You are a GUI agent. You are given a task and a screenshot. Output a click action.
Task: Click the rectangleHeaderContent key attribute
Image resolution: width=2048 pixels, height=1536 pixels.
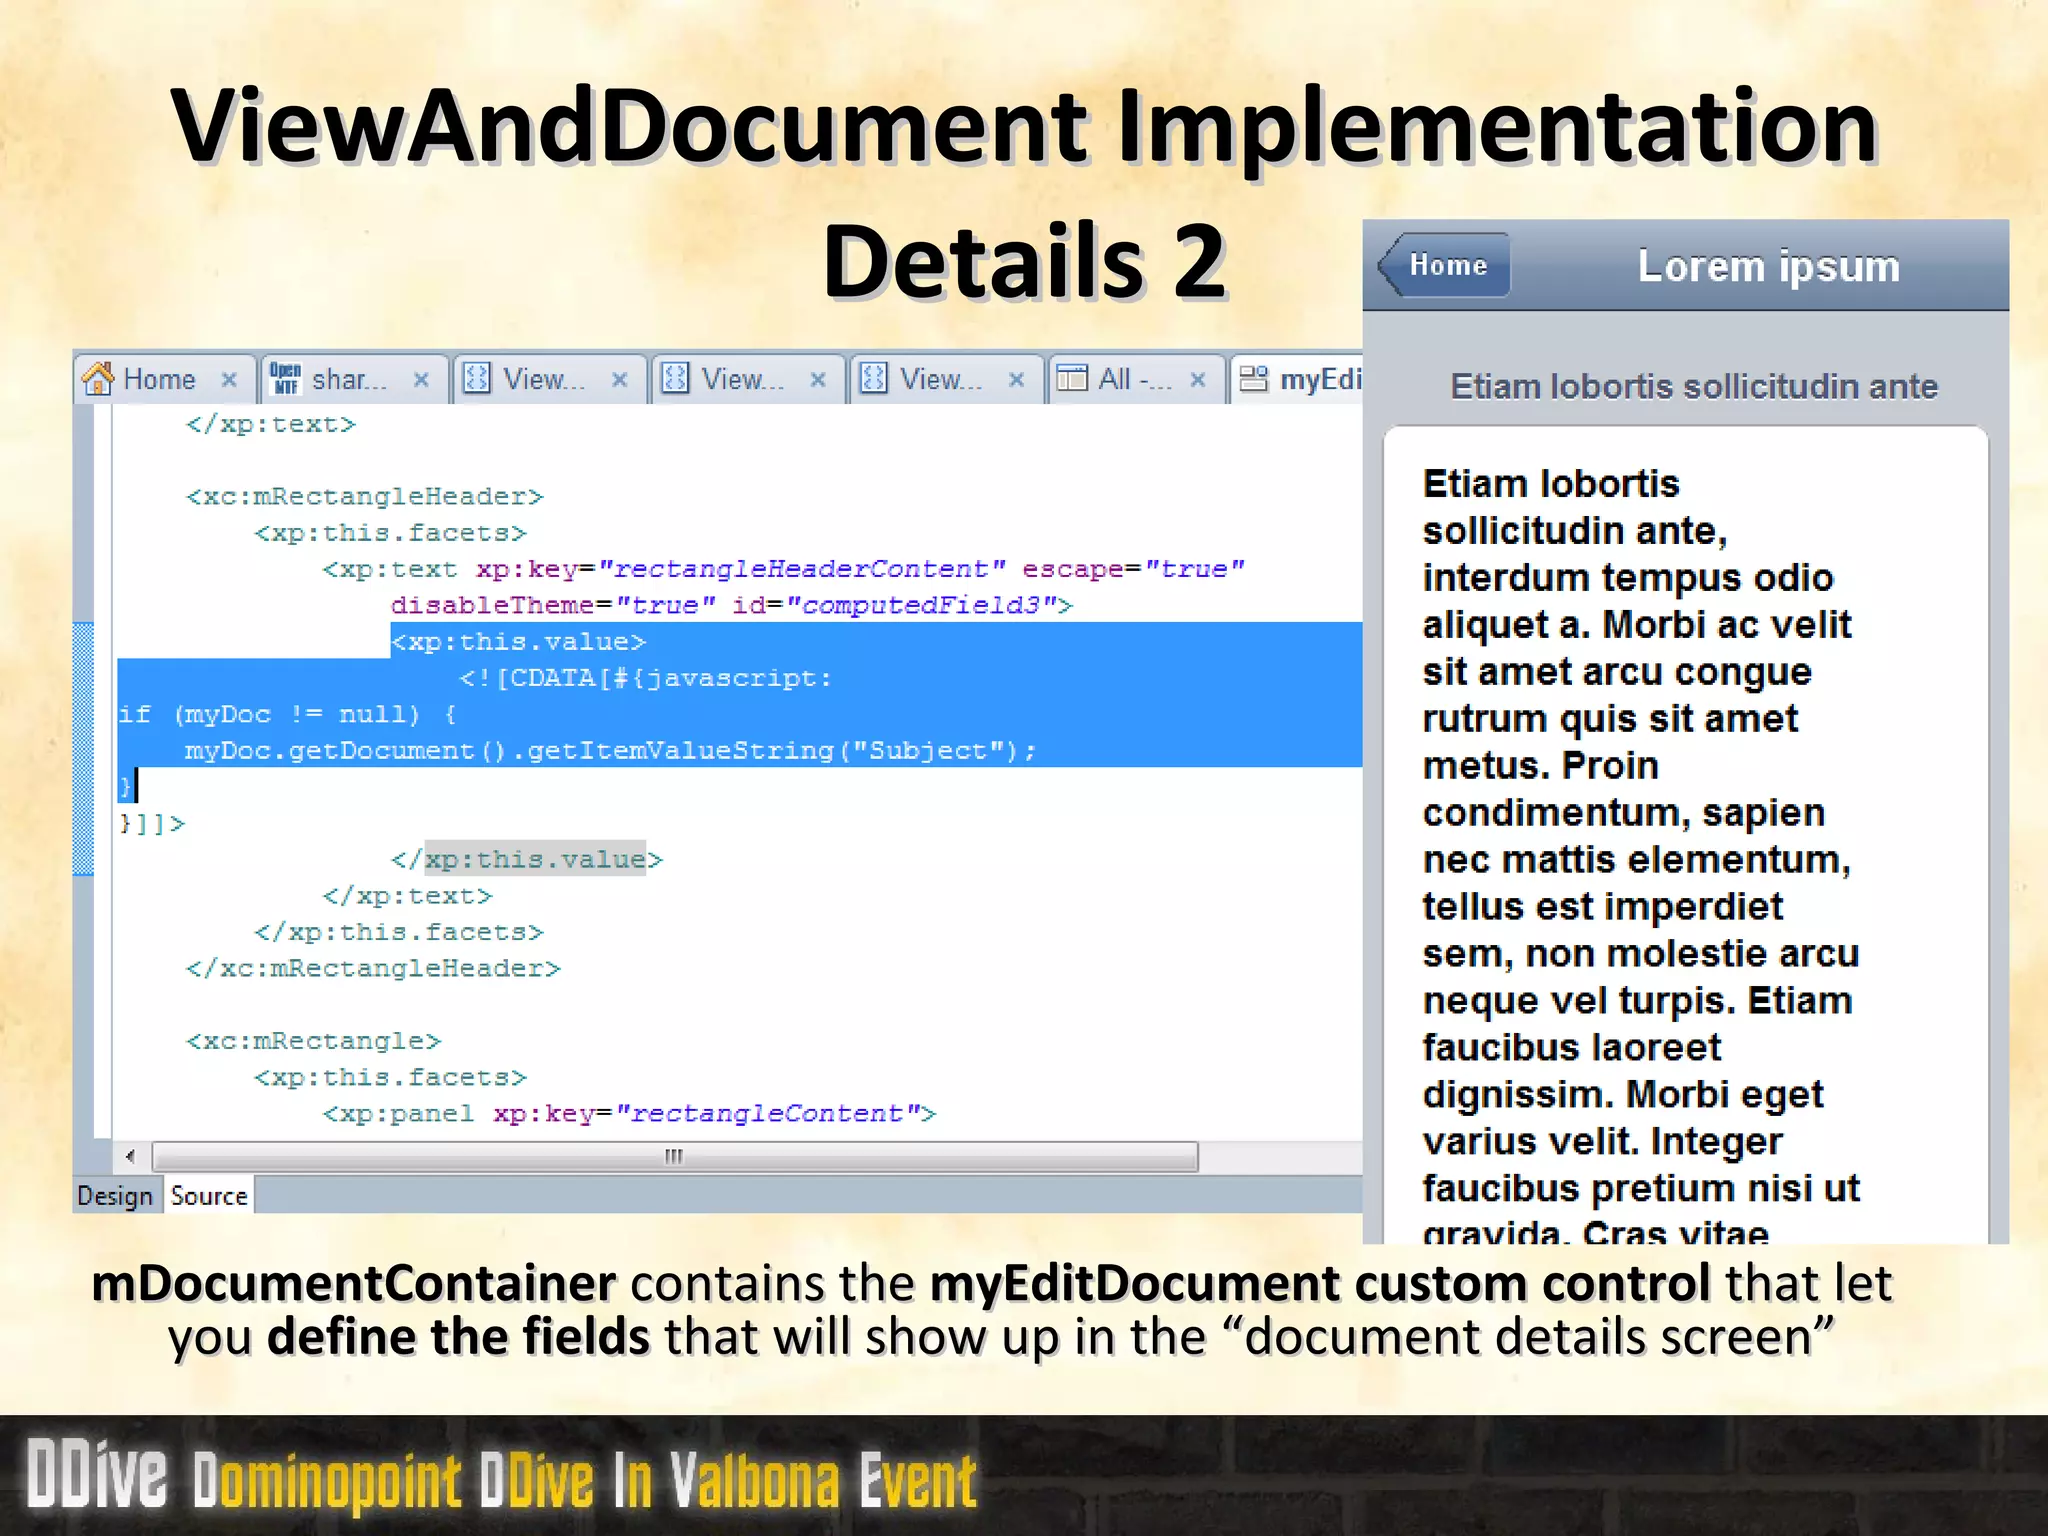click(741, 569)
